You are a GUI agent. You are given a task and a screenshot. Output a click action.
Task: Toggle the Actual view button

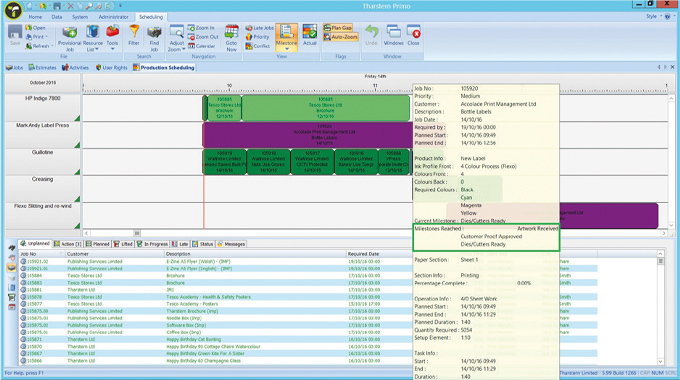coord(310,35)
